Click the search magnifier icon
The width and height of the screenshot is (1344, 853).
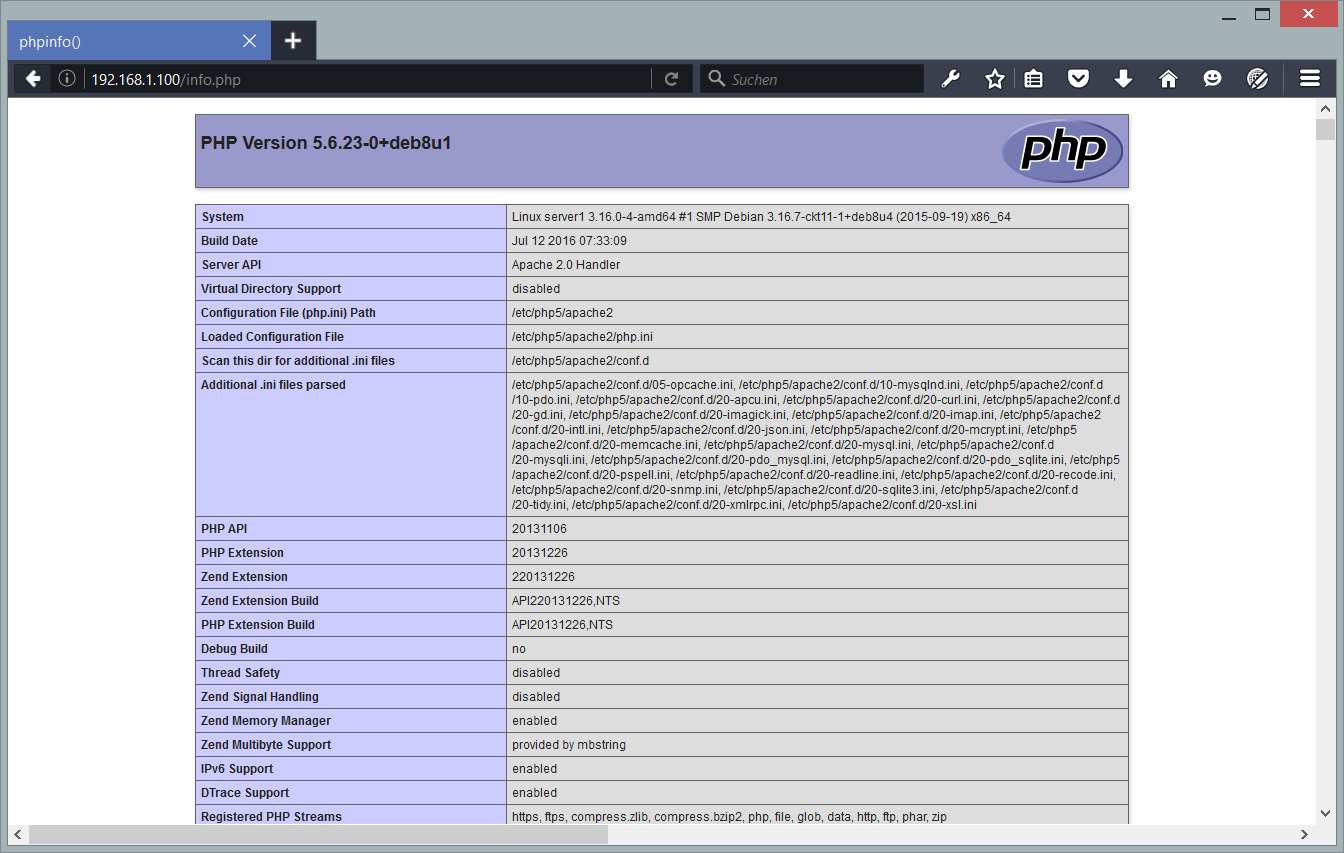pos(717,79)
